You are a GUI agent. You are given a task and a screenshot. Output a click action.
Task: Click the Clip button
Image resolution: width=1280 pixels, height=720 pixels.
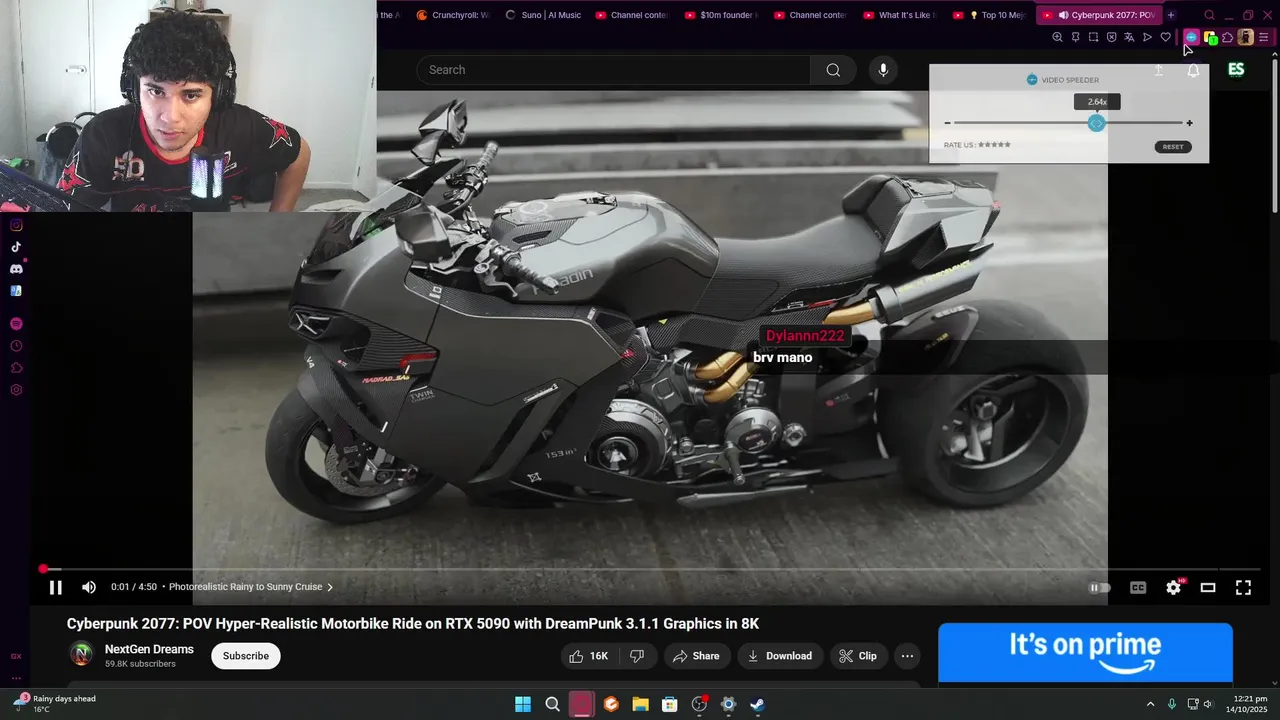click(858, 656)
